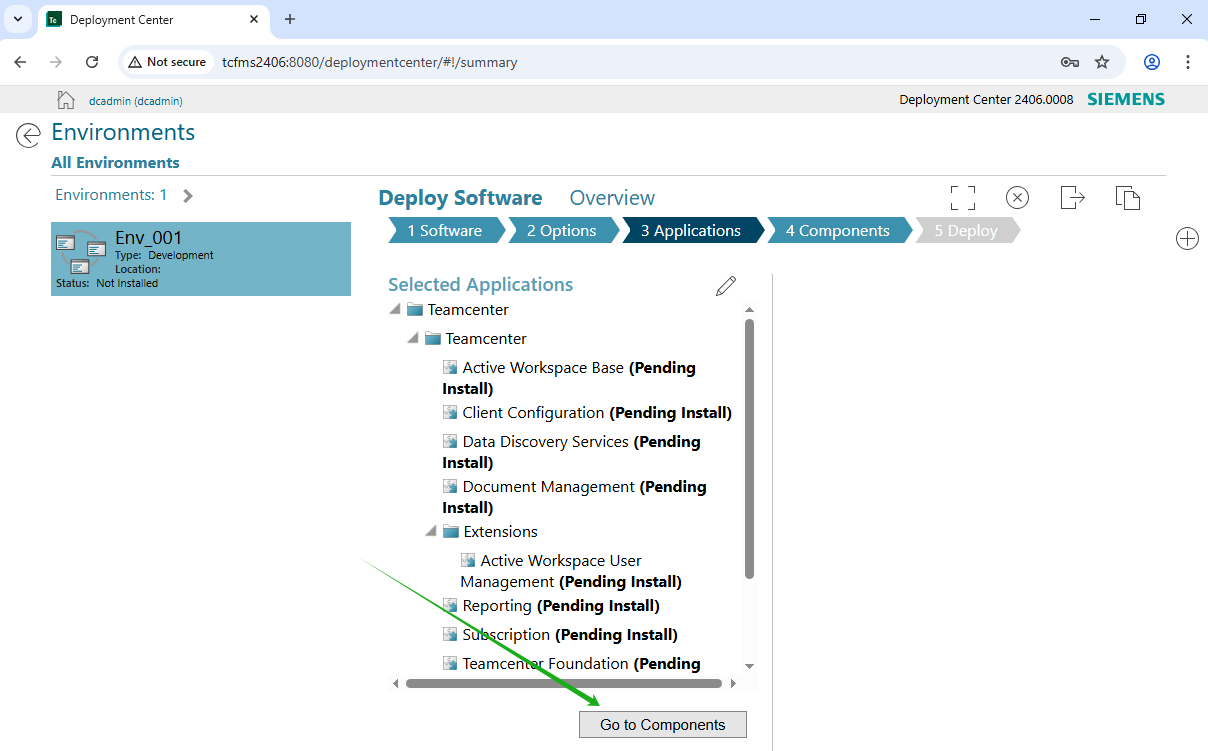Click the Active Workspace User Management icon
Screen dimensions: 1208x751
[x=468, y=560]
